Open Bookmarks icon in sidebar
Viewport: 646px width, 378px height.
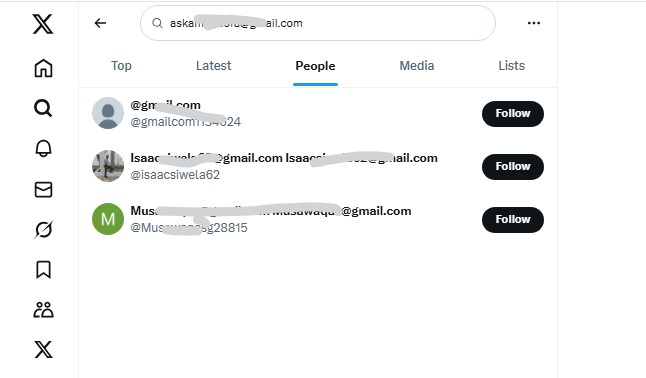(43, 270)
